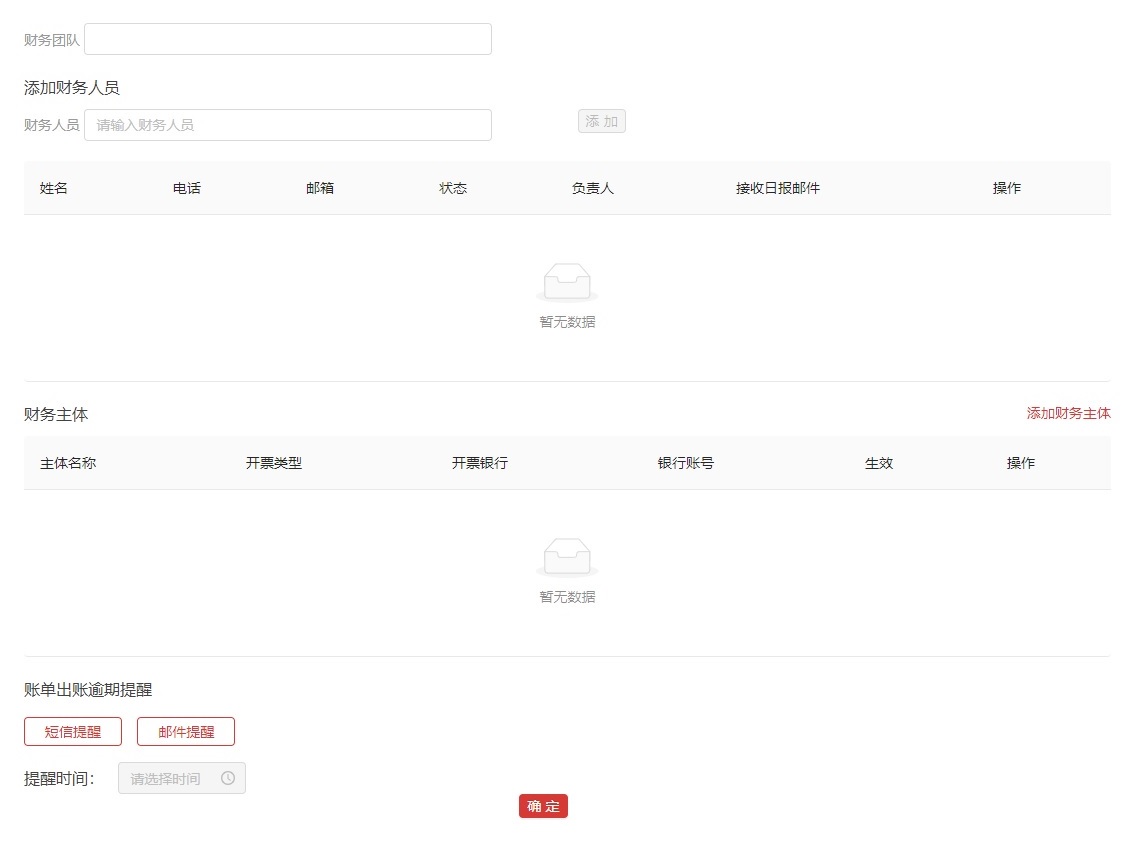The height and width of the screenshot is (841, 1131).
Task: Click the empty-data tray icon under 财务主体 table
Action: tap(567, 557)
